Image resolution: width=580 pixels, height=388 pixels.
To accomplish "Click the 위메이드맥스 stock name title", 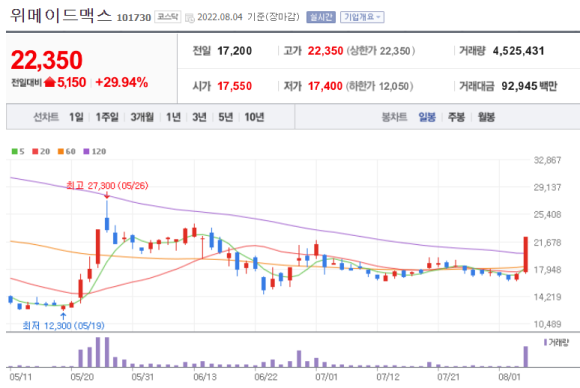I will coord(61,16).
